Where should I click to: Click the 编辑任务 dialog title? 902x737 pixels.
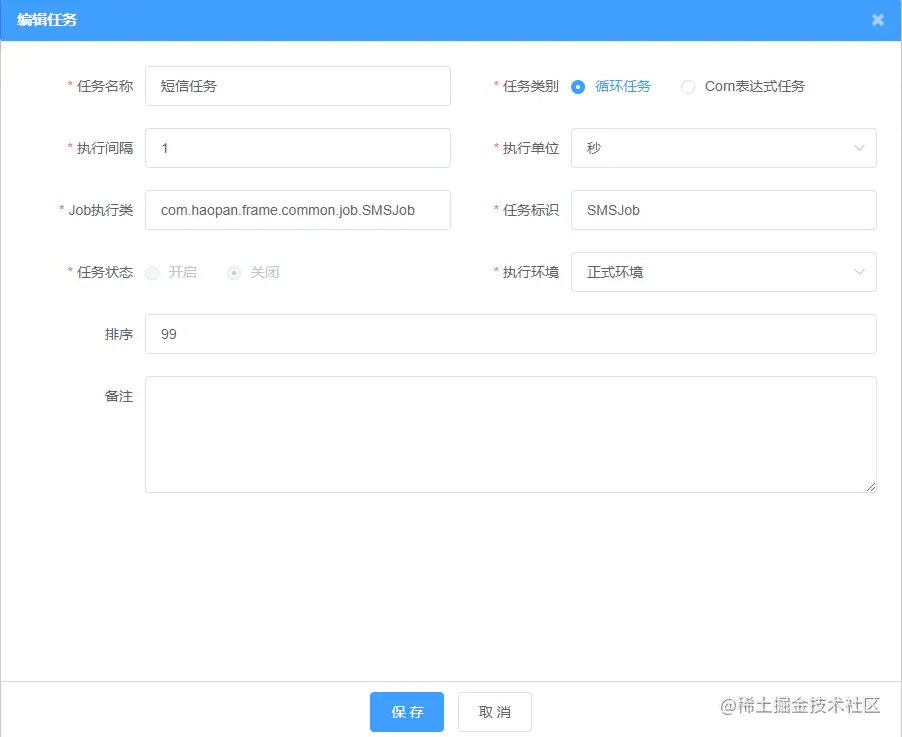47,20
